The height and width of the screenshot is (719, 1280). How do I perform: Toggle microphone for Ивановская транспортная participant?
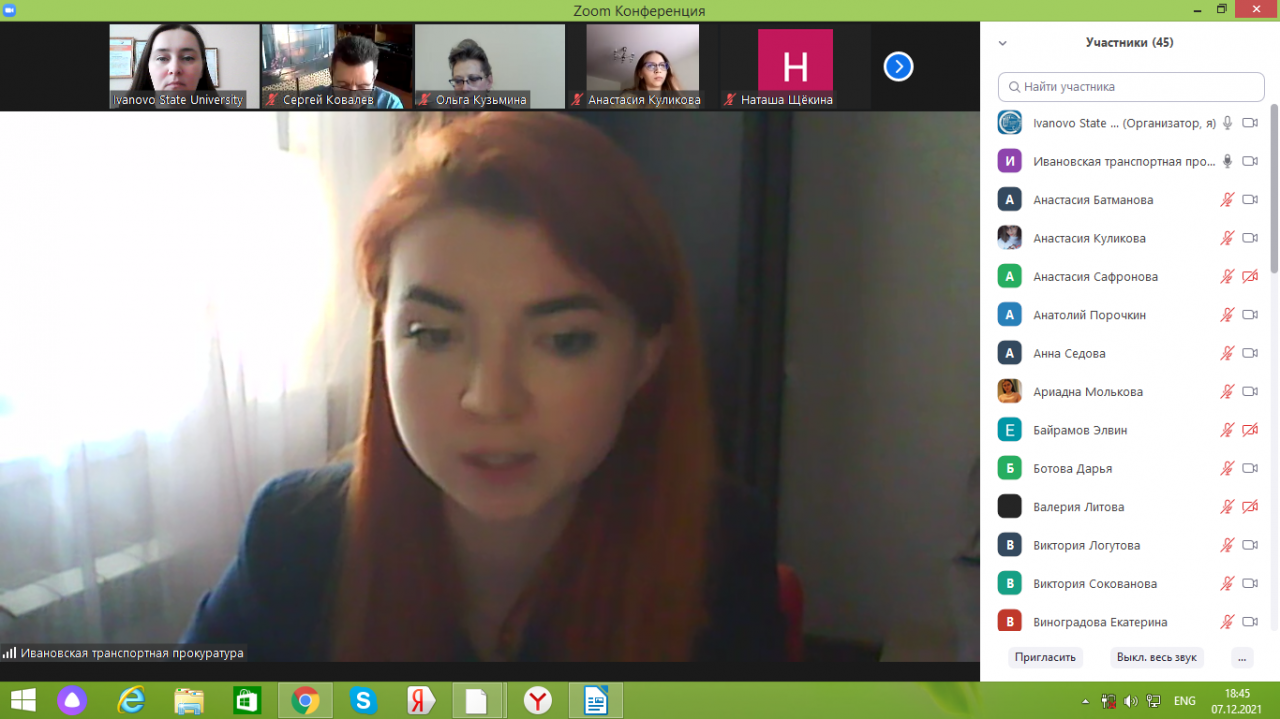tap(1227, 161)
